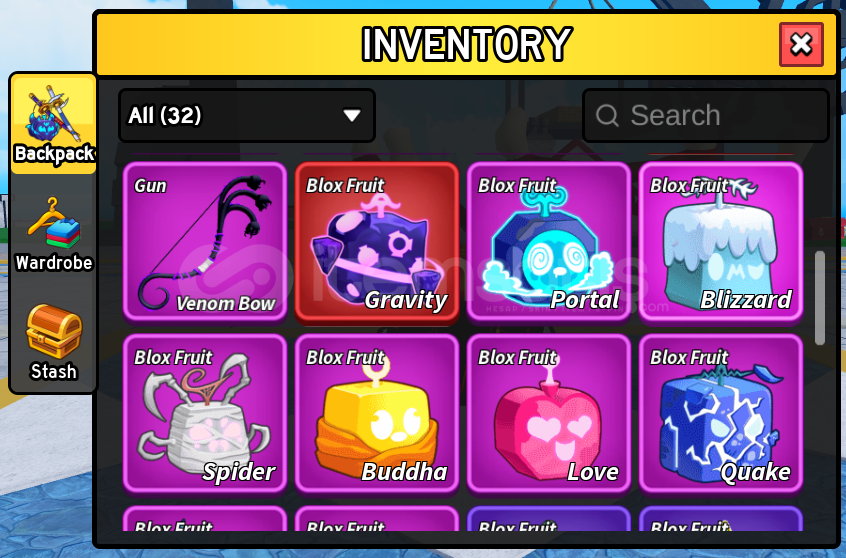Select partially visible violet item in bottom row, last column
This screenshot has width=846, height=558.
(x=721, y=519)
